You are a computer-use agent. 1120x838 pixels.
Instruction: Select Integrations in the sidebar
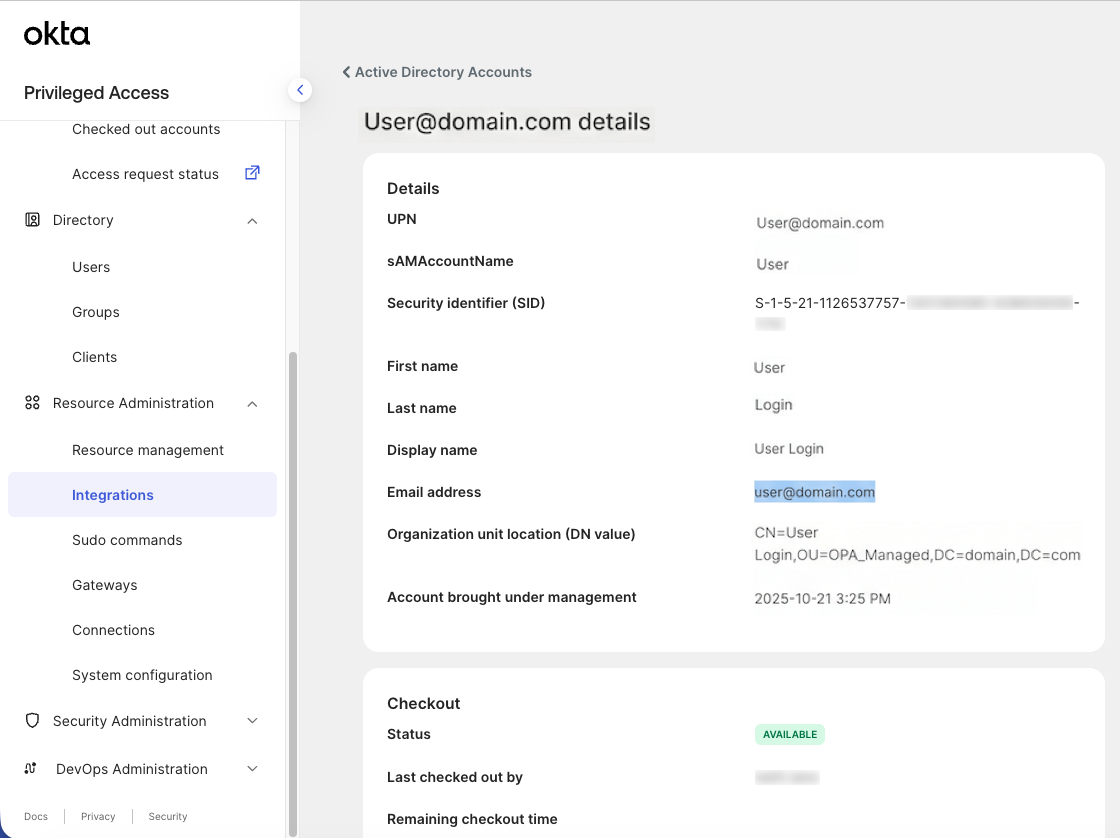tap(142, 494)
